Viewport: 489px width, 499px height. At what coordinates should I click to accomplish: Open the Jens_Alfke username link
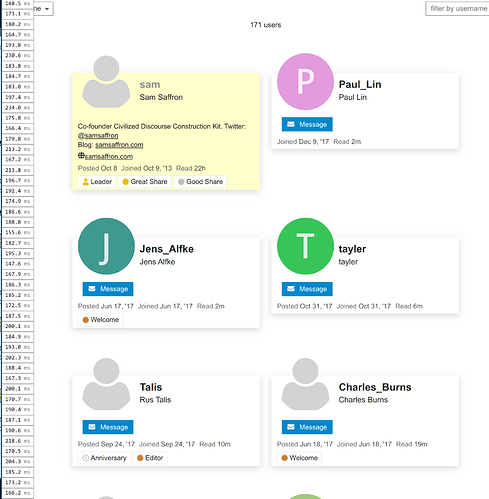point(167,249)
